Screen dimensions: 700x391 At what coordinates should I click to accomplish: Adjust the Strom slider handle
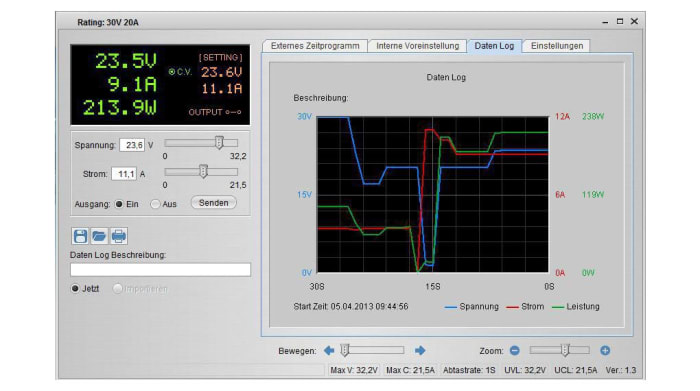tap(203, 171)
